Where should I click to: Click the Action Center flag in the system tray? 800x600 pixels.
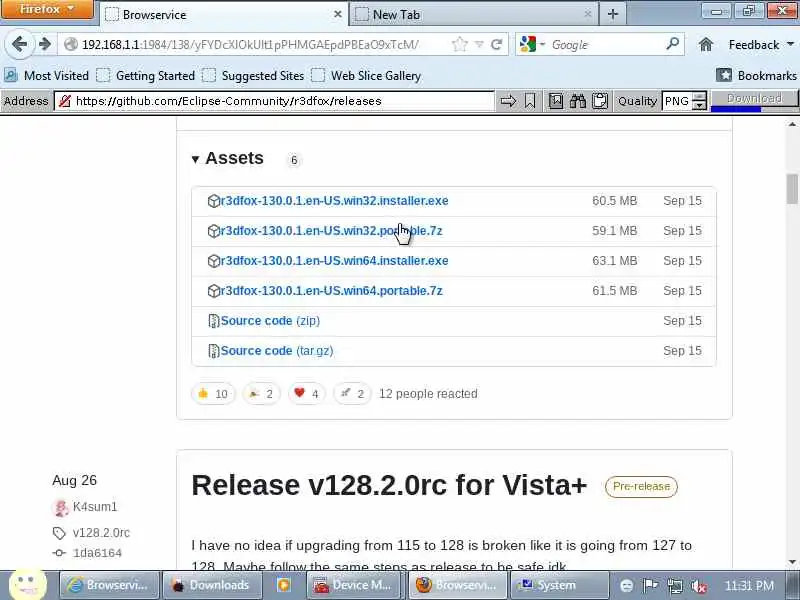tap(650, 585)
